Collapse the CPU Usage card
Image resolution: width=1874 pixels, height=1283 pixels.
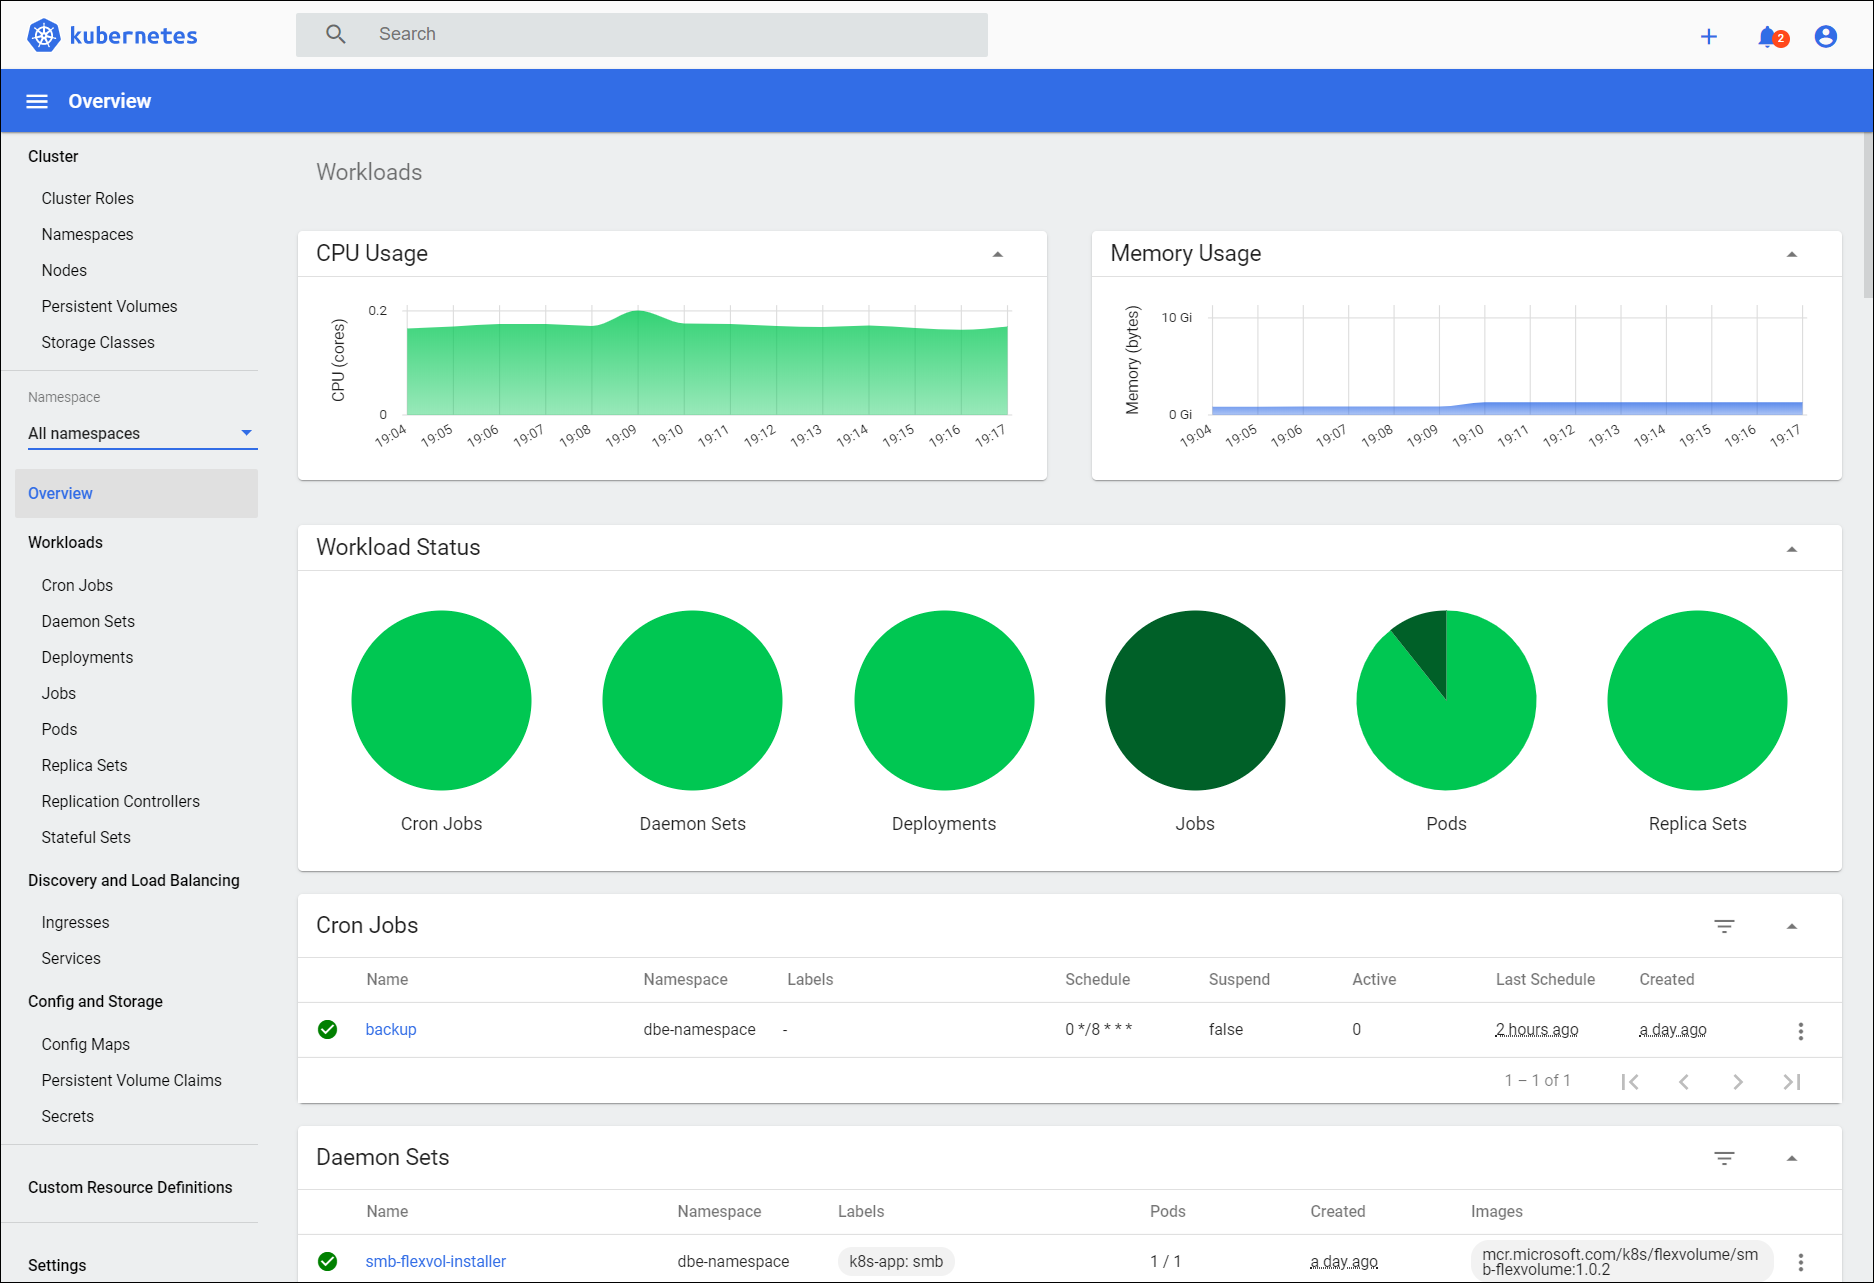(997, 255)
